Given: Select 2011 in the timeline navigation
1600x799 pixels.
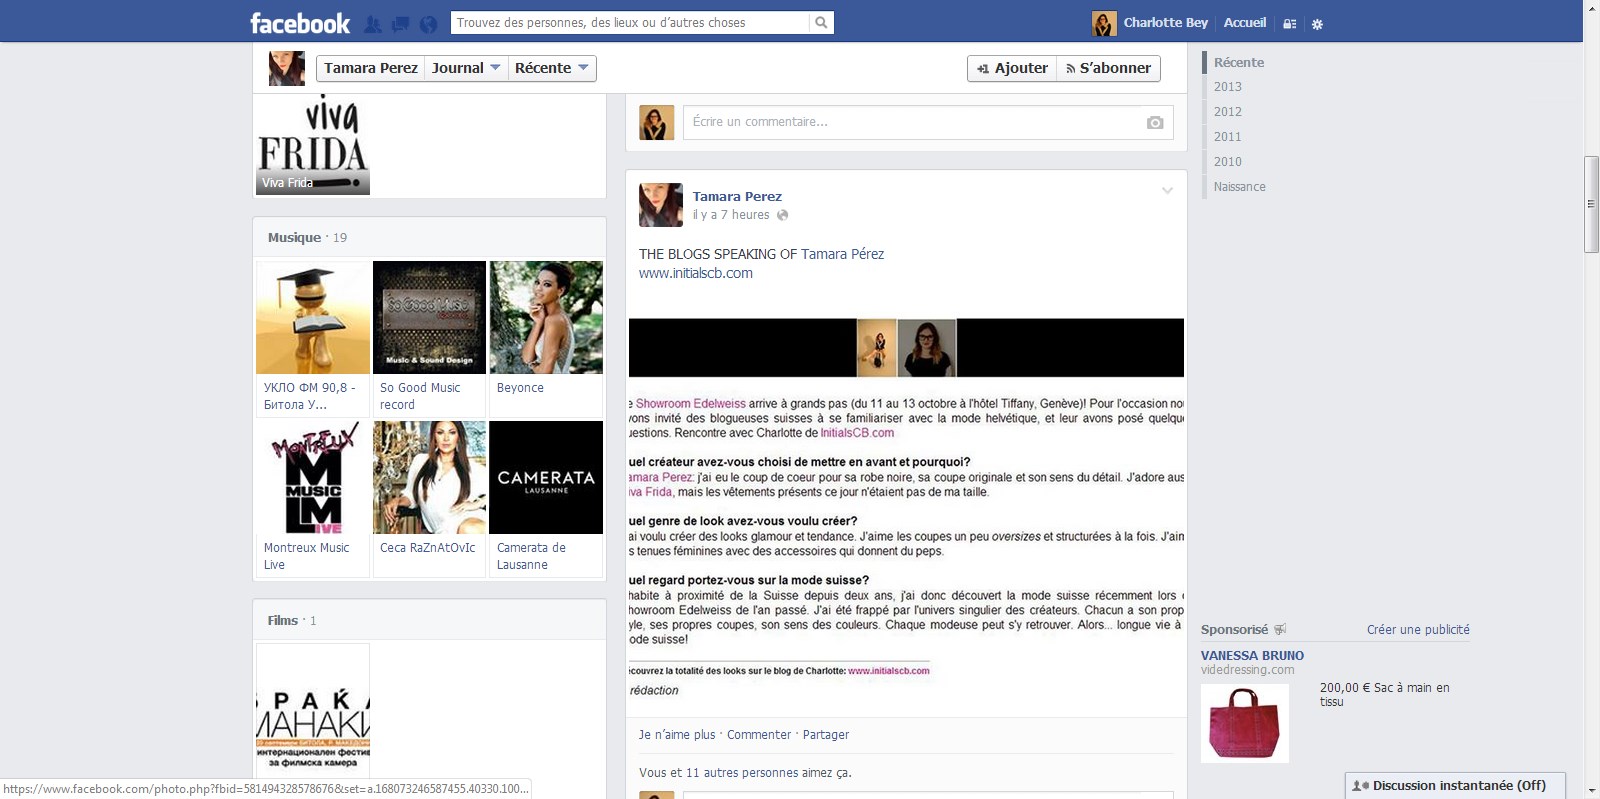Looking at the screenshot, I should pos(1228,137).
